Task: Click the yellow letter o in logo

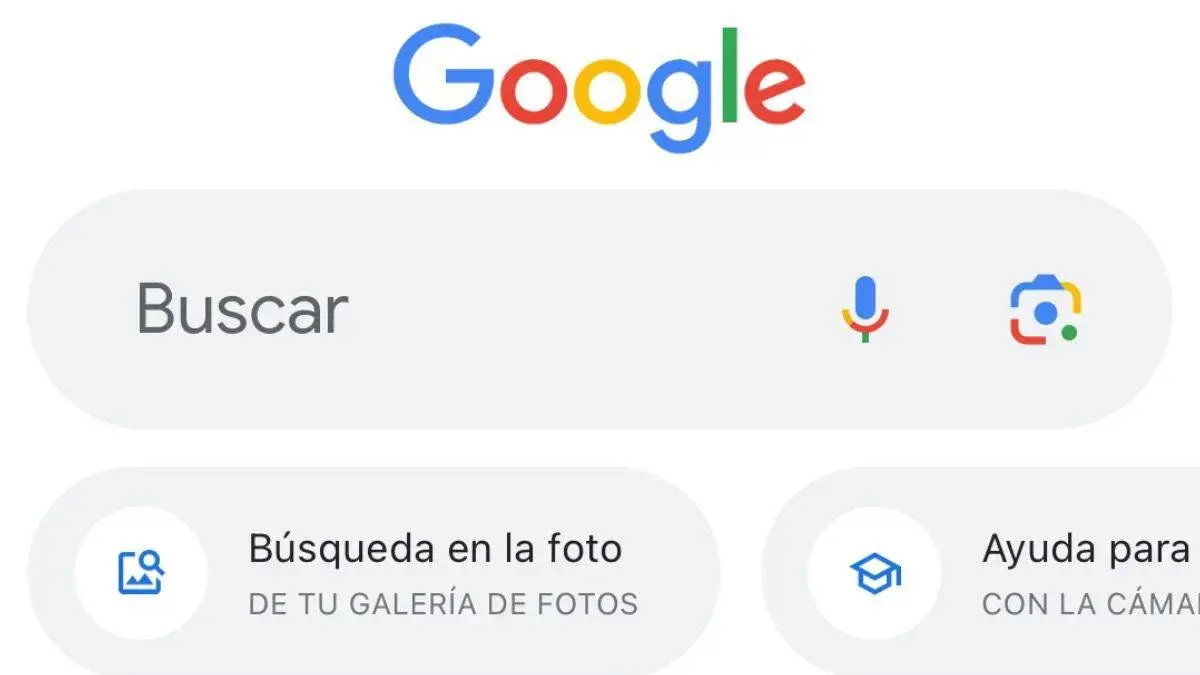Action: 605,91
